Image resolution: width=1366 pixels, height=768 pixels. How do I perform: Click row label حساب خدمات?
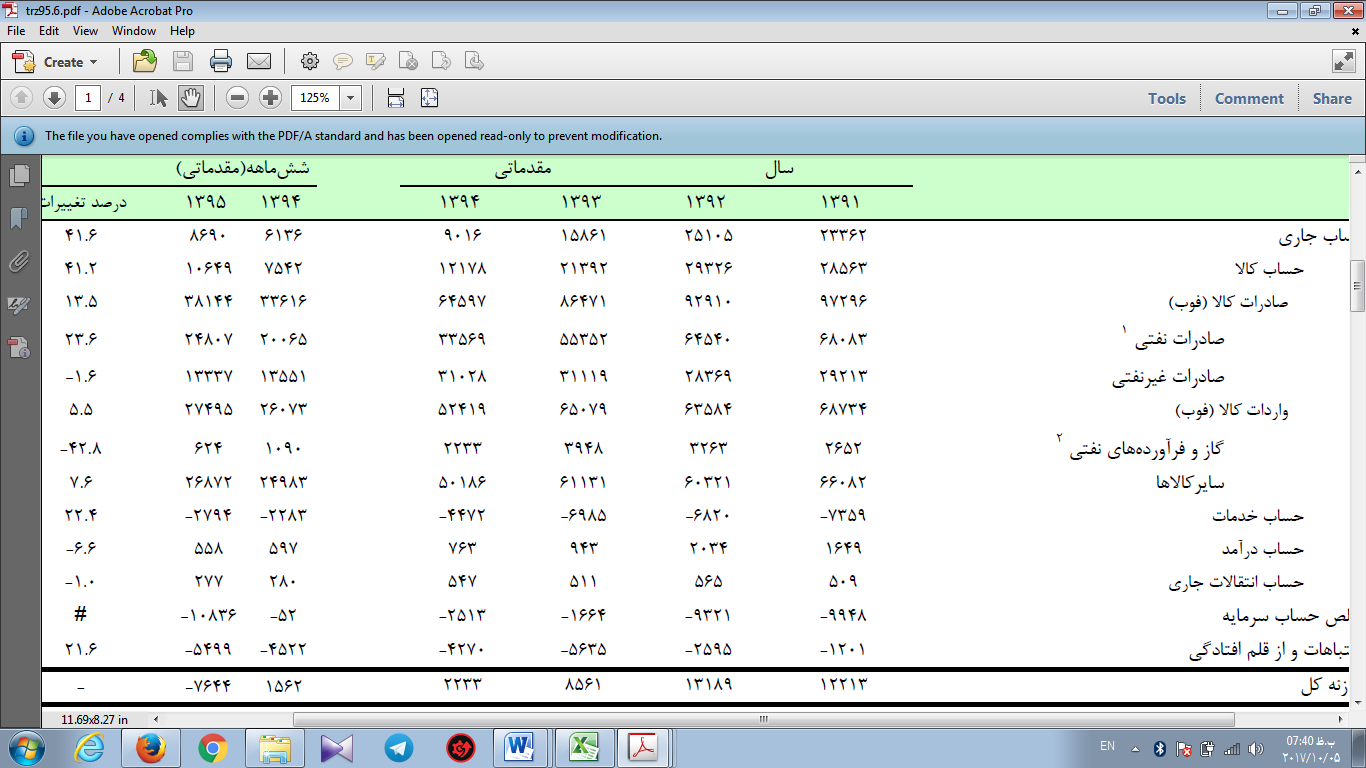1258,515
